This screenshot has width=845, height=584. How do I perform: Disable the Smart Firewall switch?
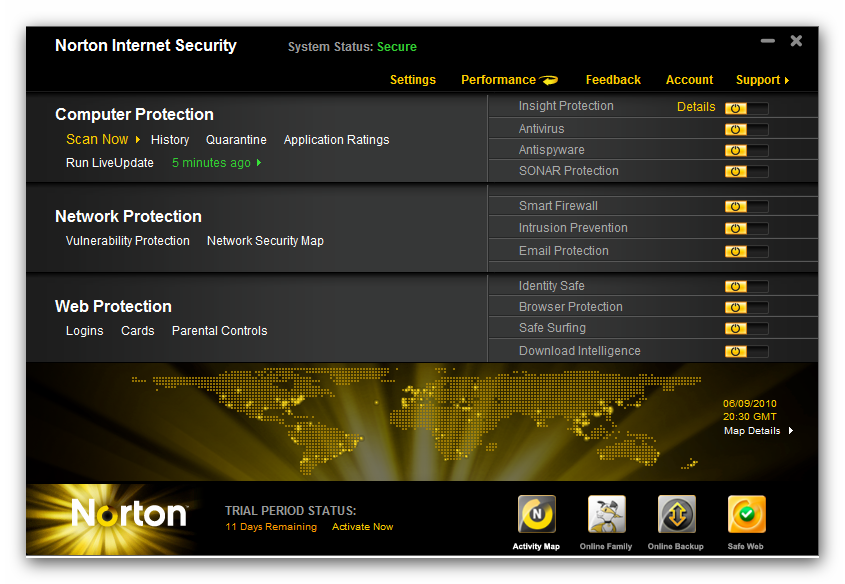[746, 206]
